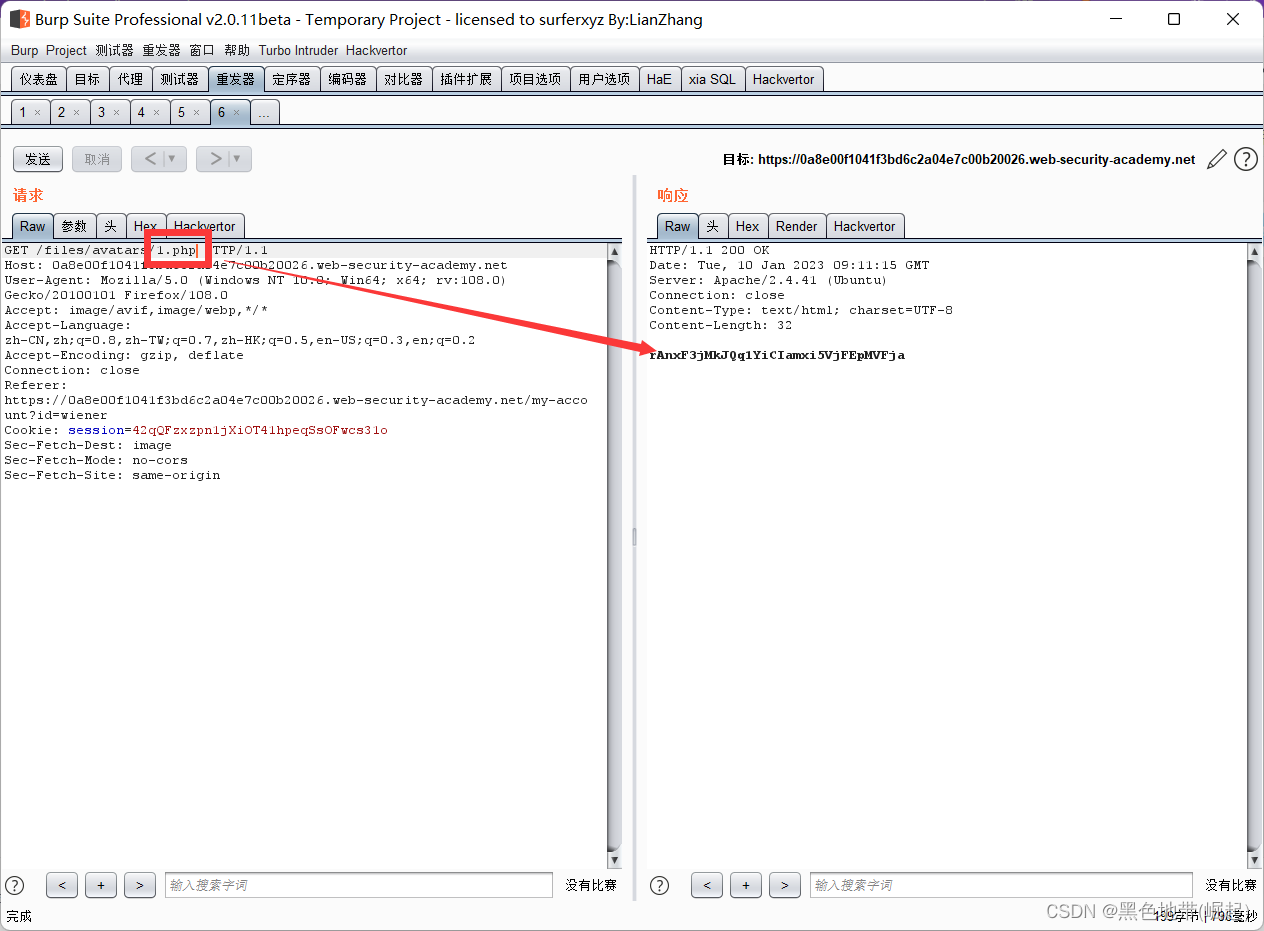Screen dimensions: 1264x931
Task: Select the request Raw tab
Action: pyautogui.click(x=33, y=226)
